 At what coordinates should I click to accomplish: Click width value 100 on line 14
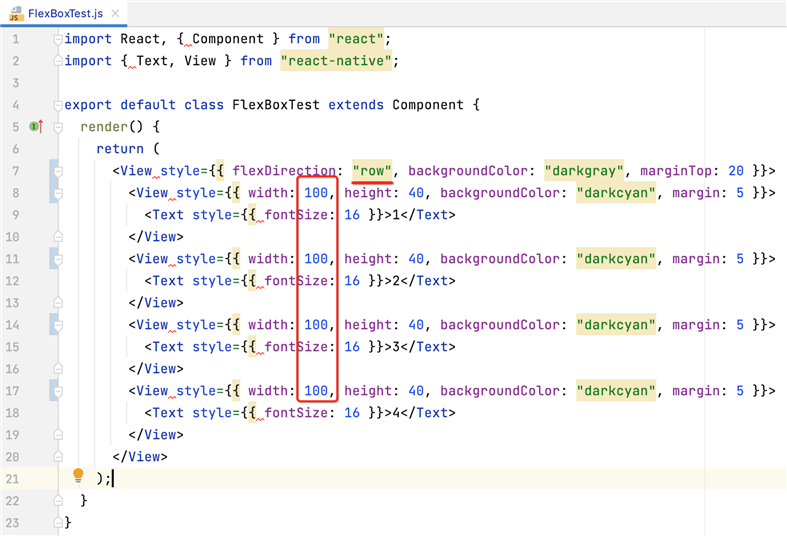point(316,325)
